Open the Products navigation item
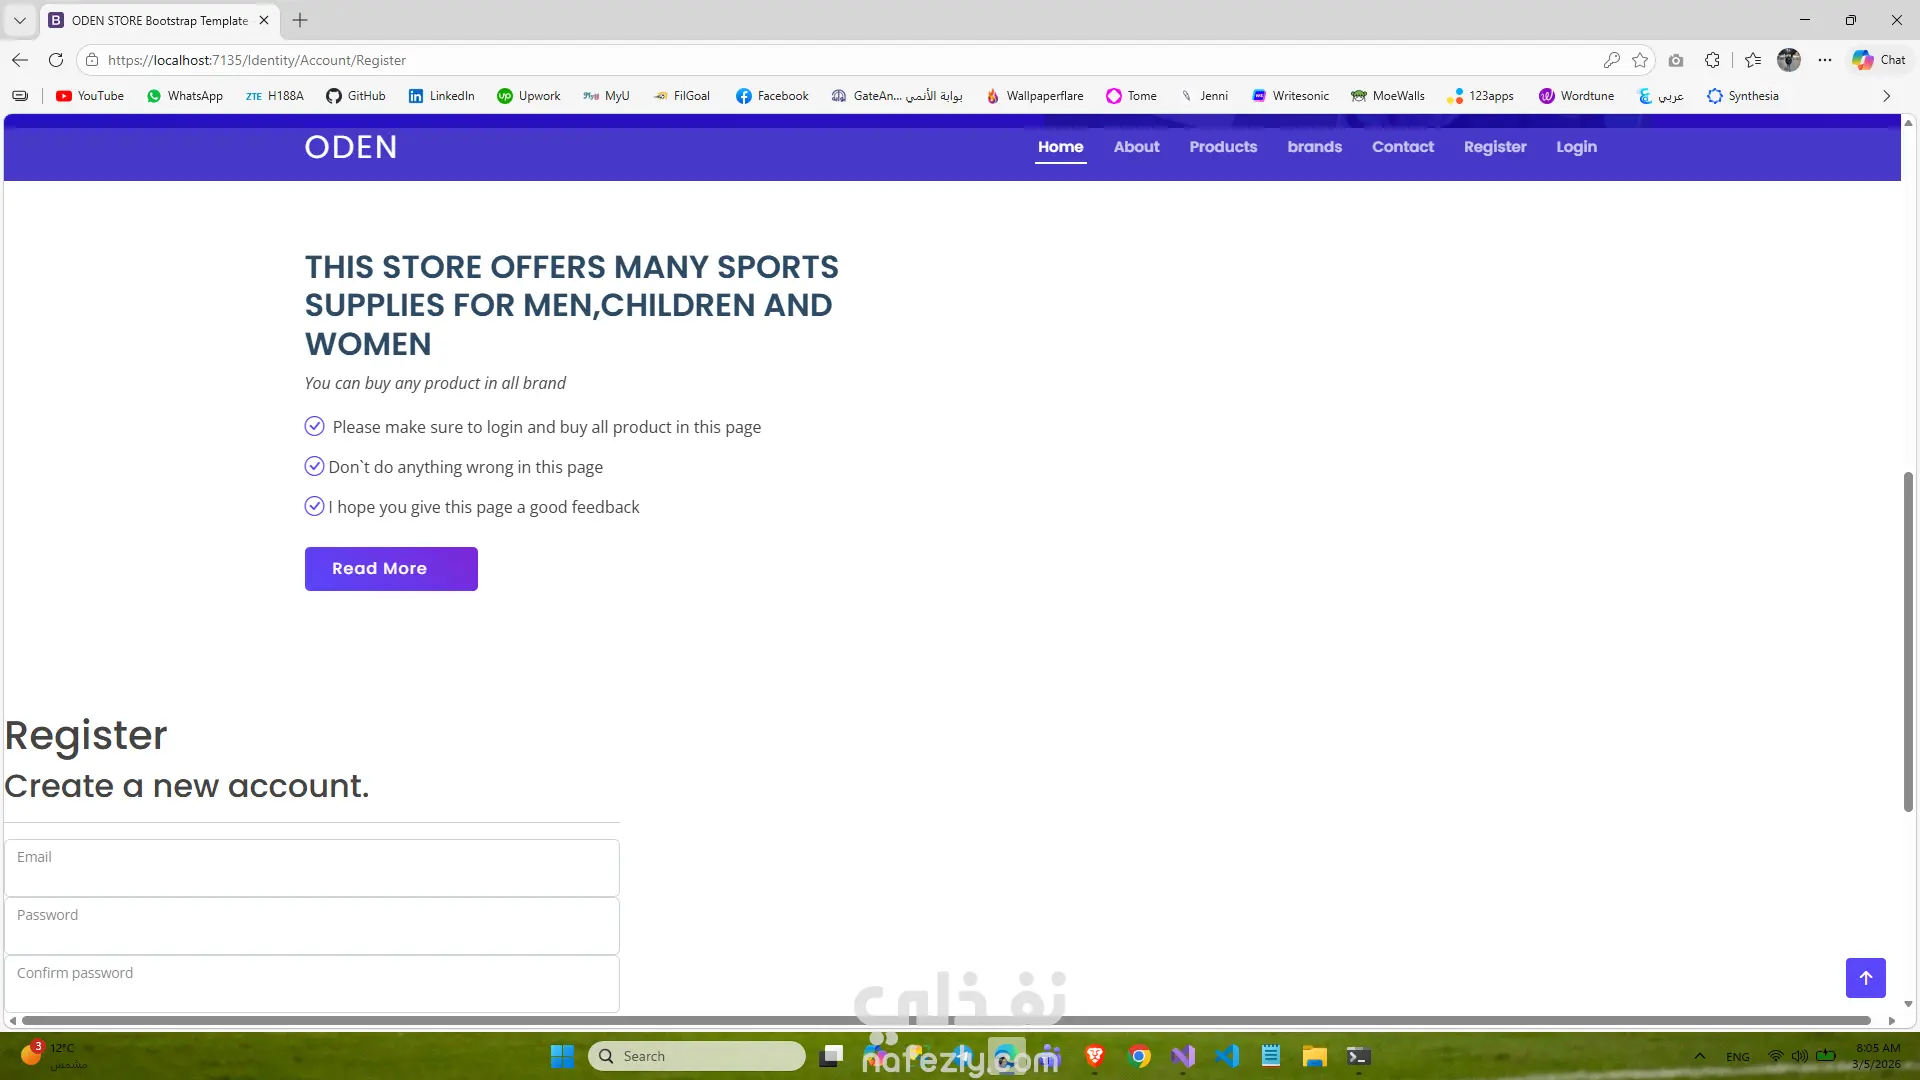Image resolution: width=1920 pixels, height=1080 pixels. (x=1223, y=147)
